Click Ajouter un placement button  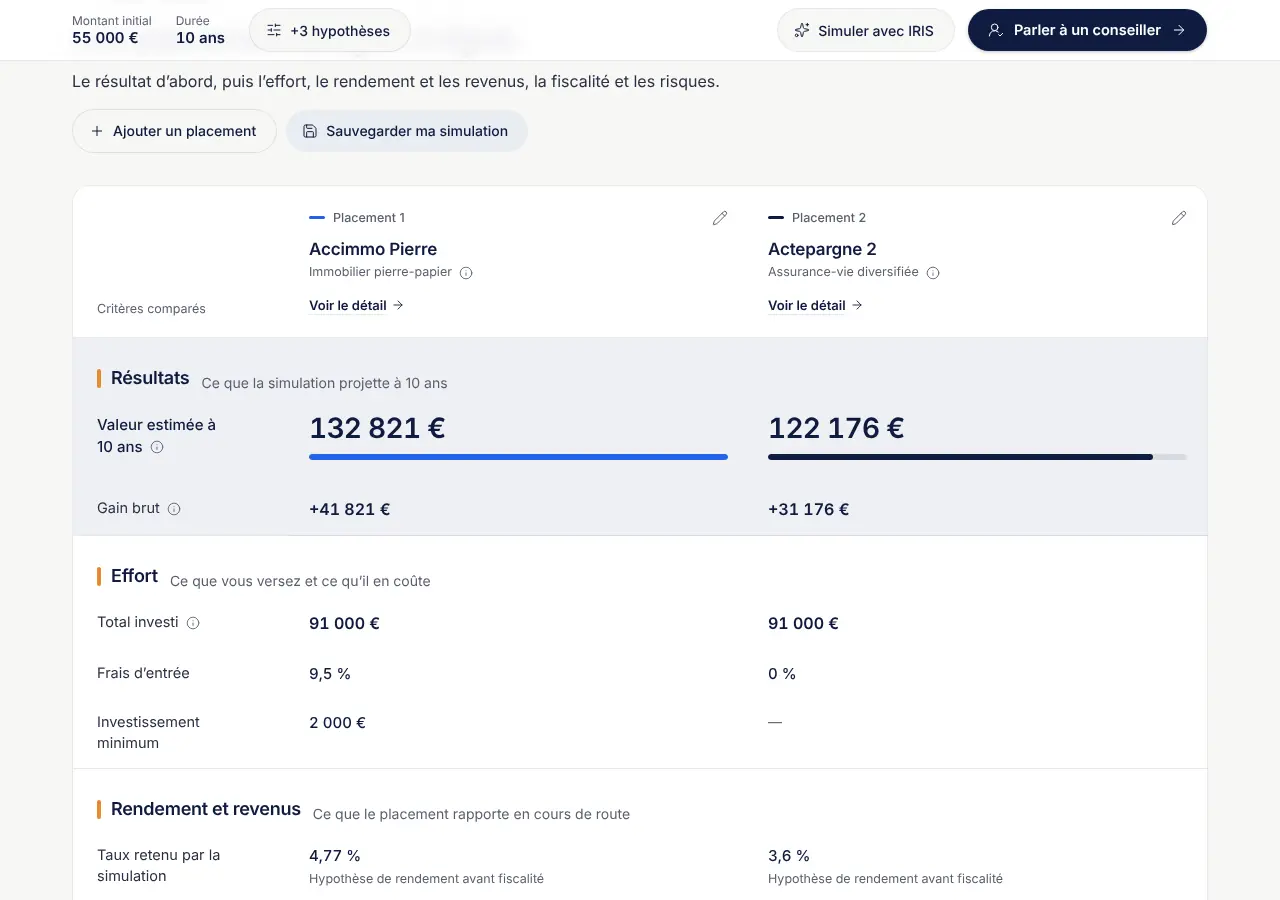(174, 131)
